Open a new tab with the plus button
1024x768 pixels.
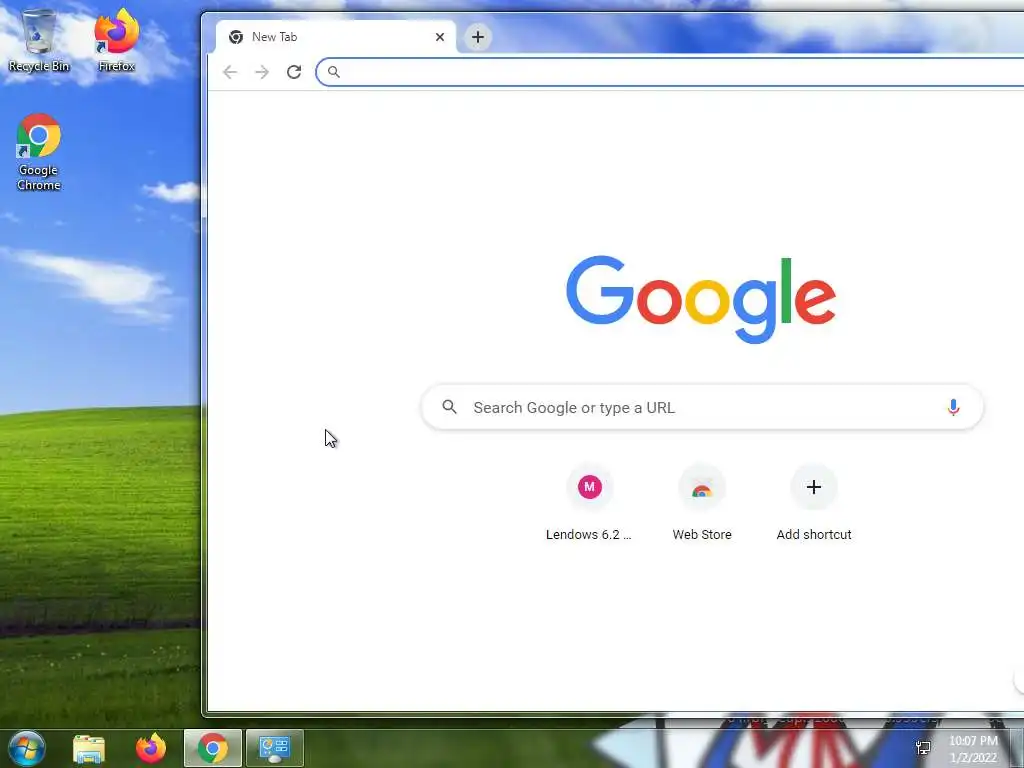click(x=478, y=37)
